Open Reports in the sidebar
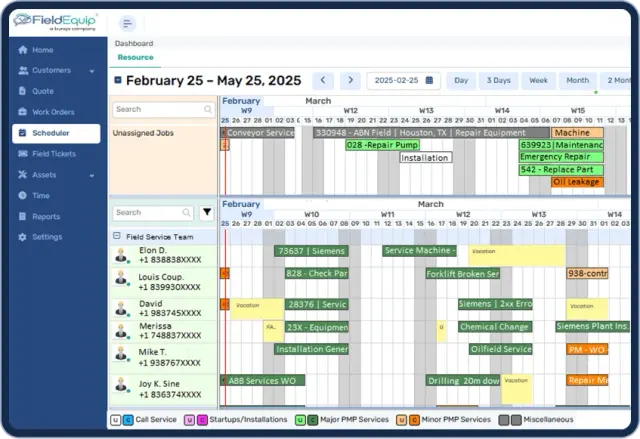Screen dimensions: 640x439 pyautogui.click(x=56, y=217)
